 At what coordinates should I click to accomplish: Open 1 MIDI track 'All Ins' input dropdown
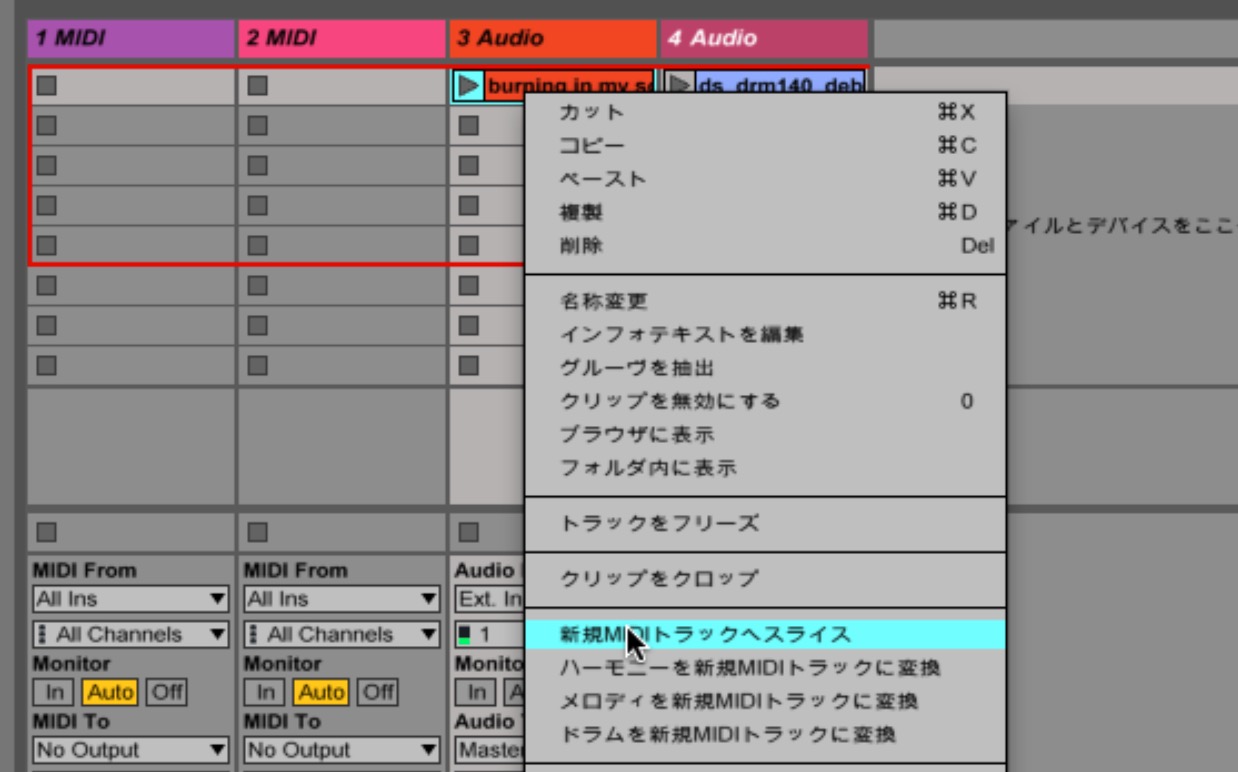[131, 599]
